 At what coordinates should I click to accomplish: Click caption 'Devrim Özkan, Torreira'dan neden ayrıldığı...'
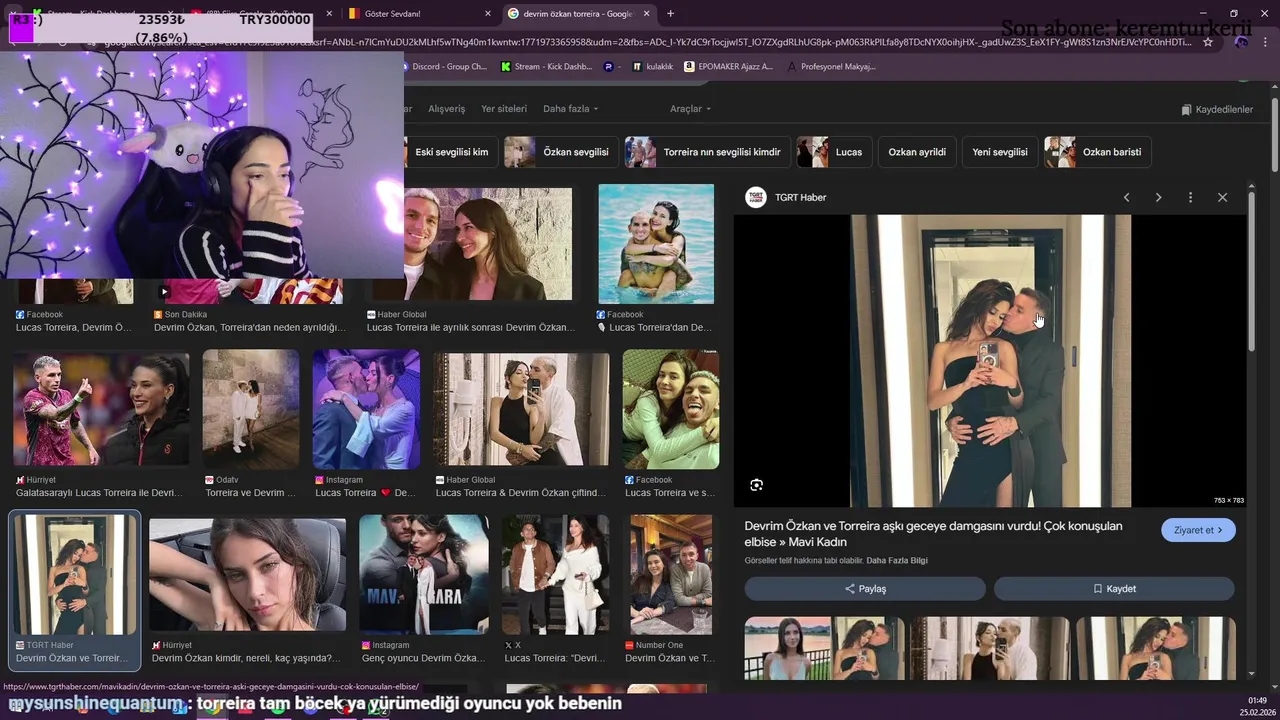click(250, 327)
